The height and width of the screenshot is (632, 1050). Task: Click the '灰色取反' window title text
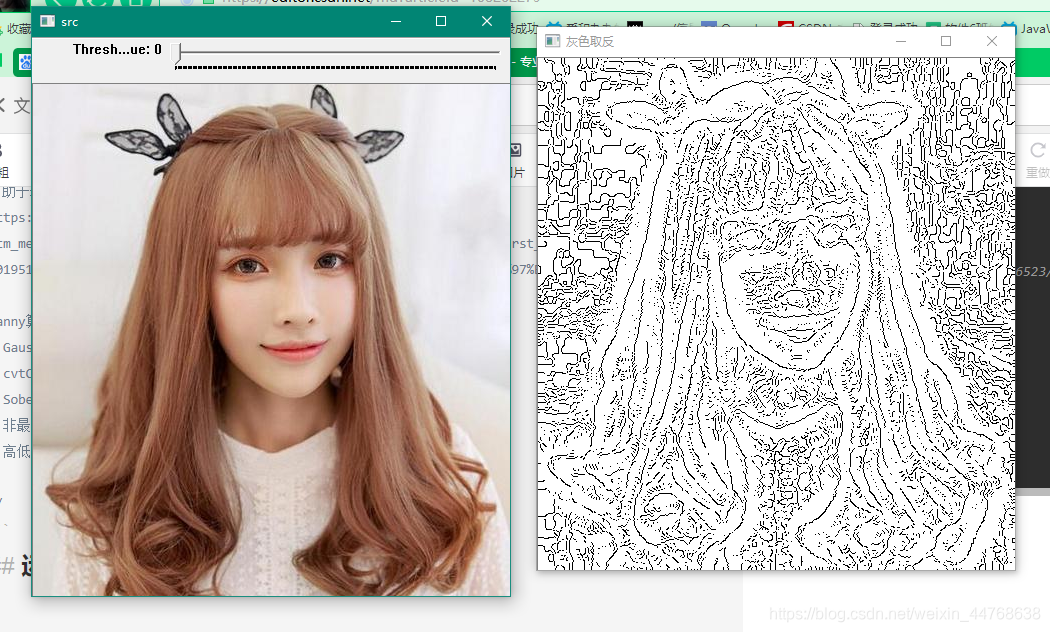pyautogui.click(x=589, y=42)
